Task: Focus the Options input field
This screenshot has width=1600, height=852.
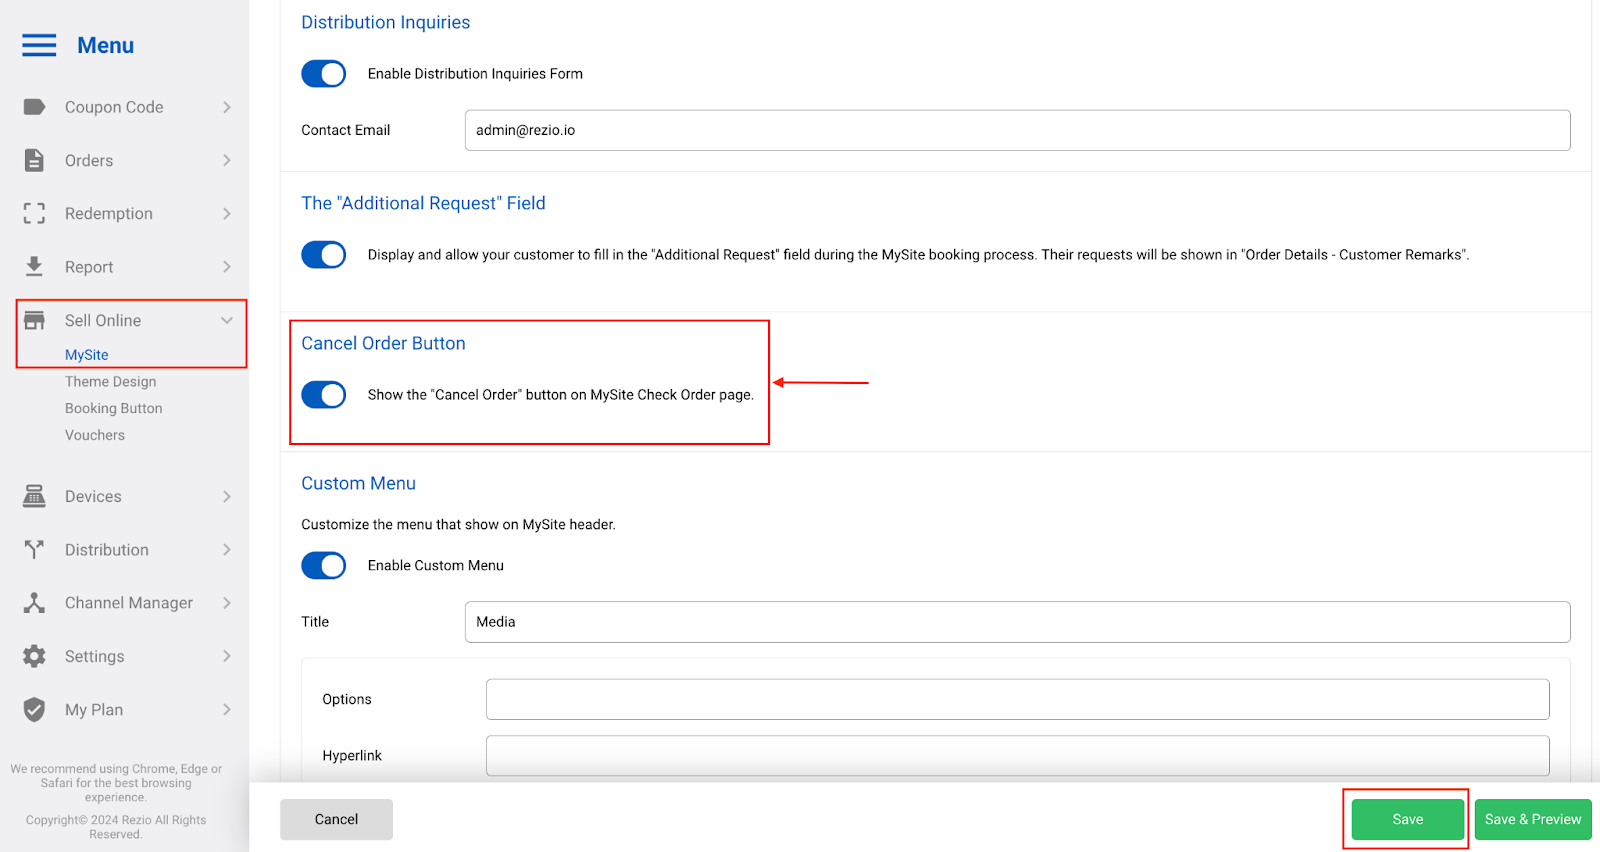Action: coord(1017,699)
